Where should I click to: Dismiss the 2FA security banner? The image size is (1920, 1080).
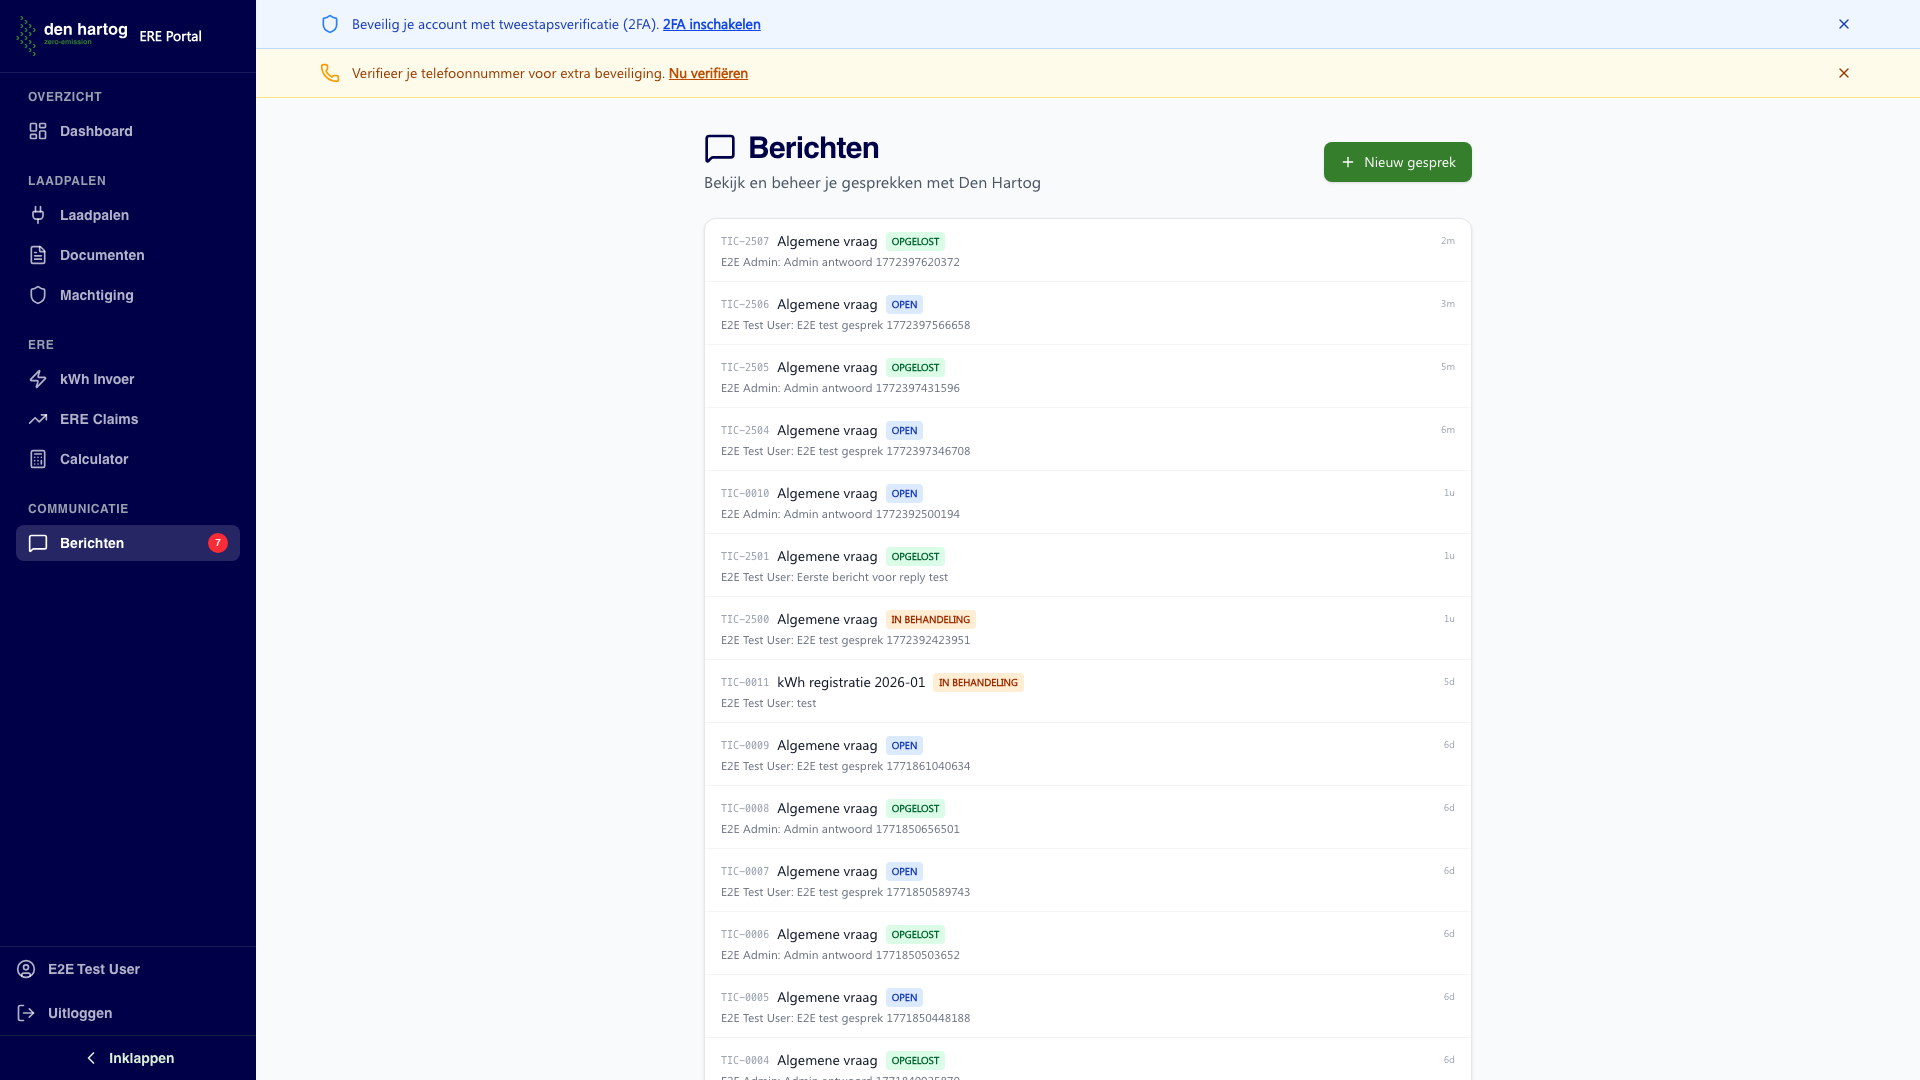click(x=1843, y=24)
